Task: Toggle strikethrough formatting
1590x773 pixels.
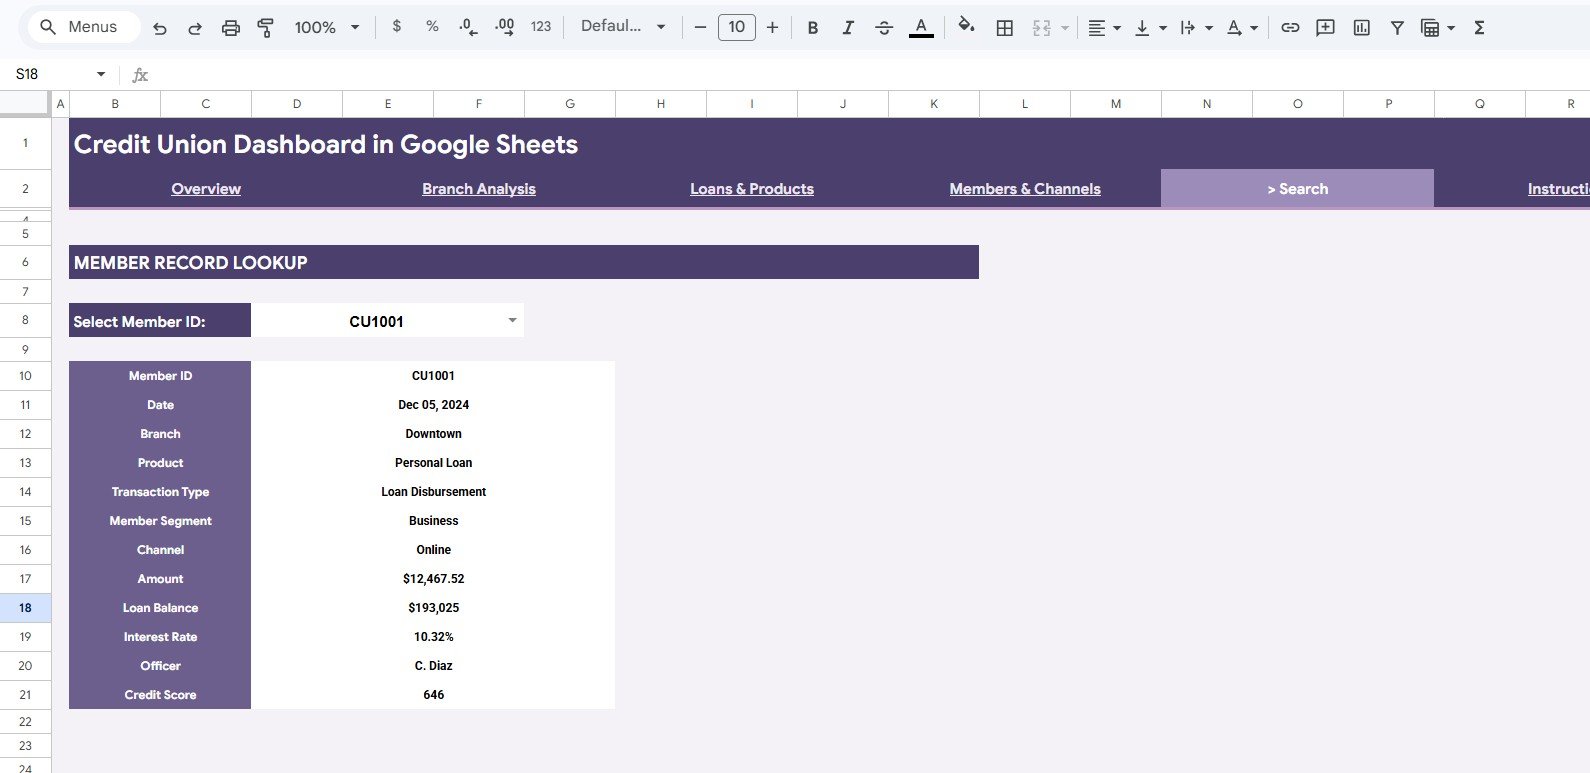Action: (x=884, y=28)
